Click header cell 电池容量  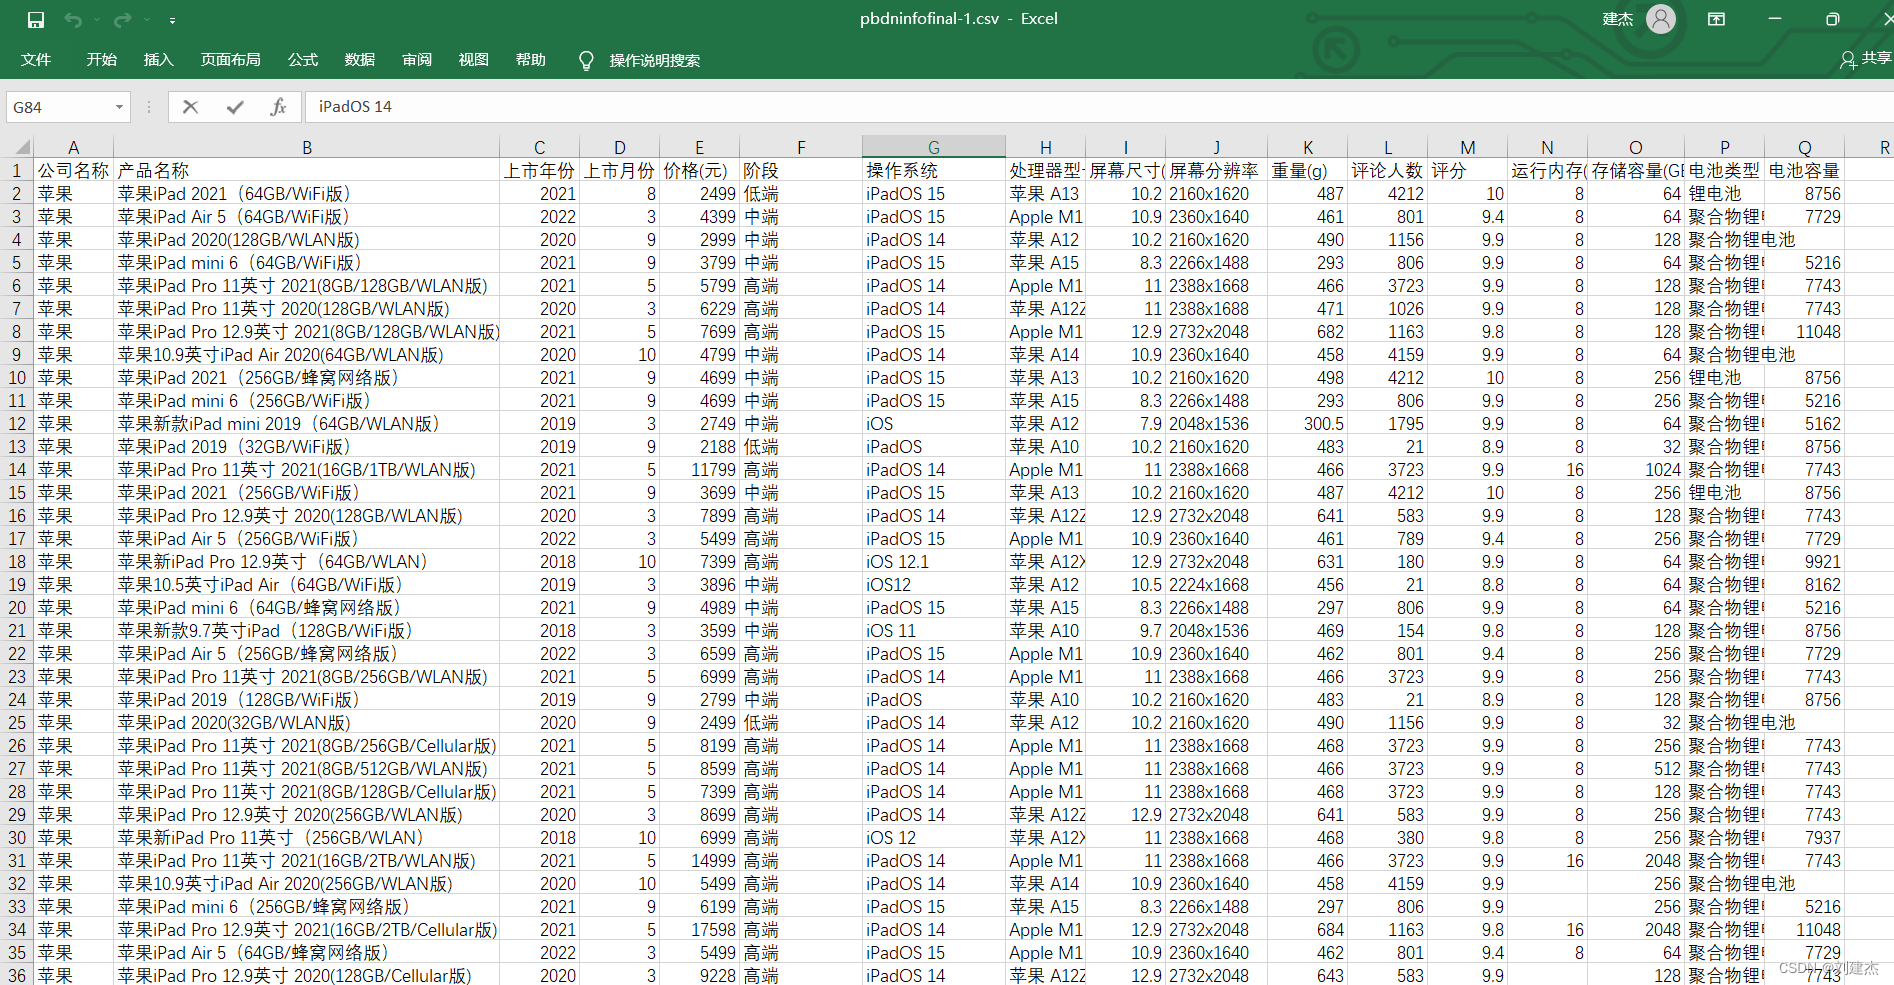[x=1805, y=171]
